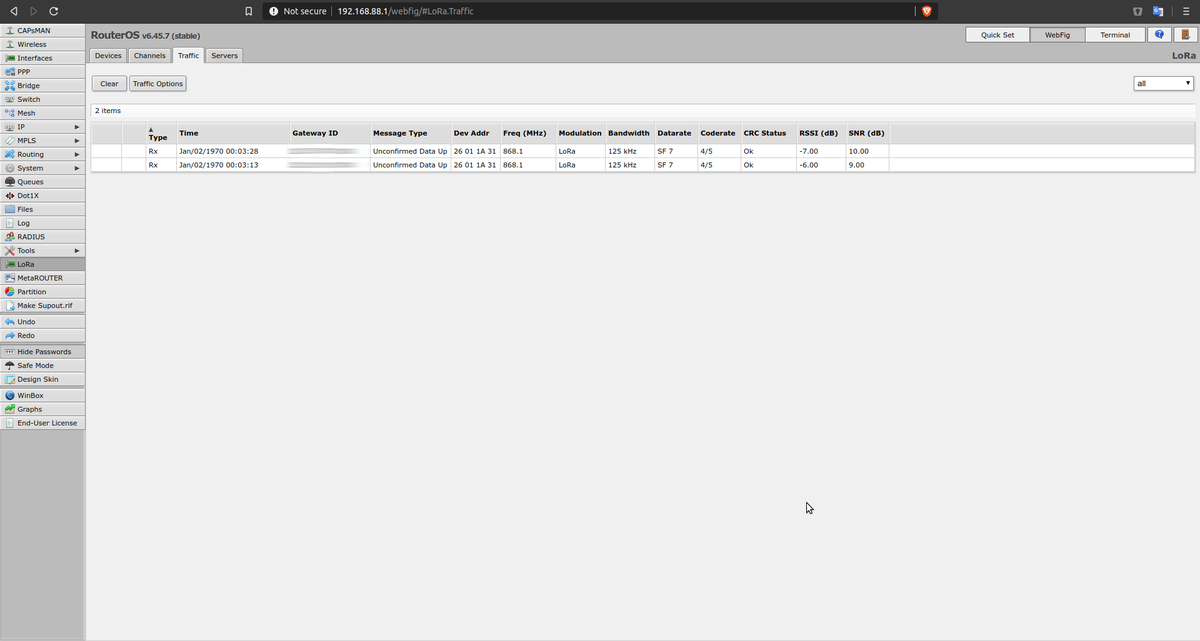Image resolution: width=1200 pixels, height=641 pixels.
Task: Open the Files section
Action: [x=43, y=209]
